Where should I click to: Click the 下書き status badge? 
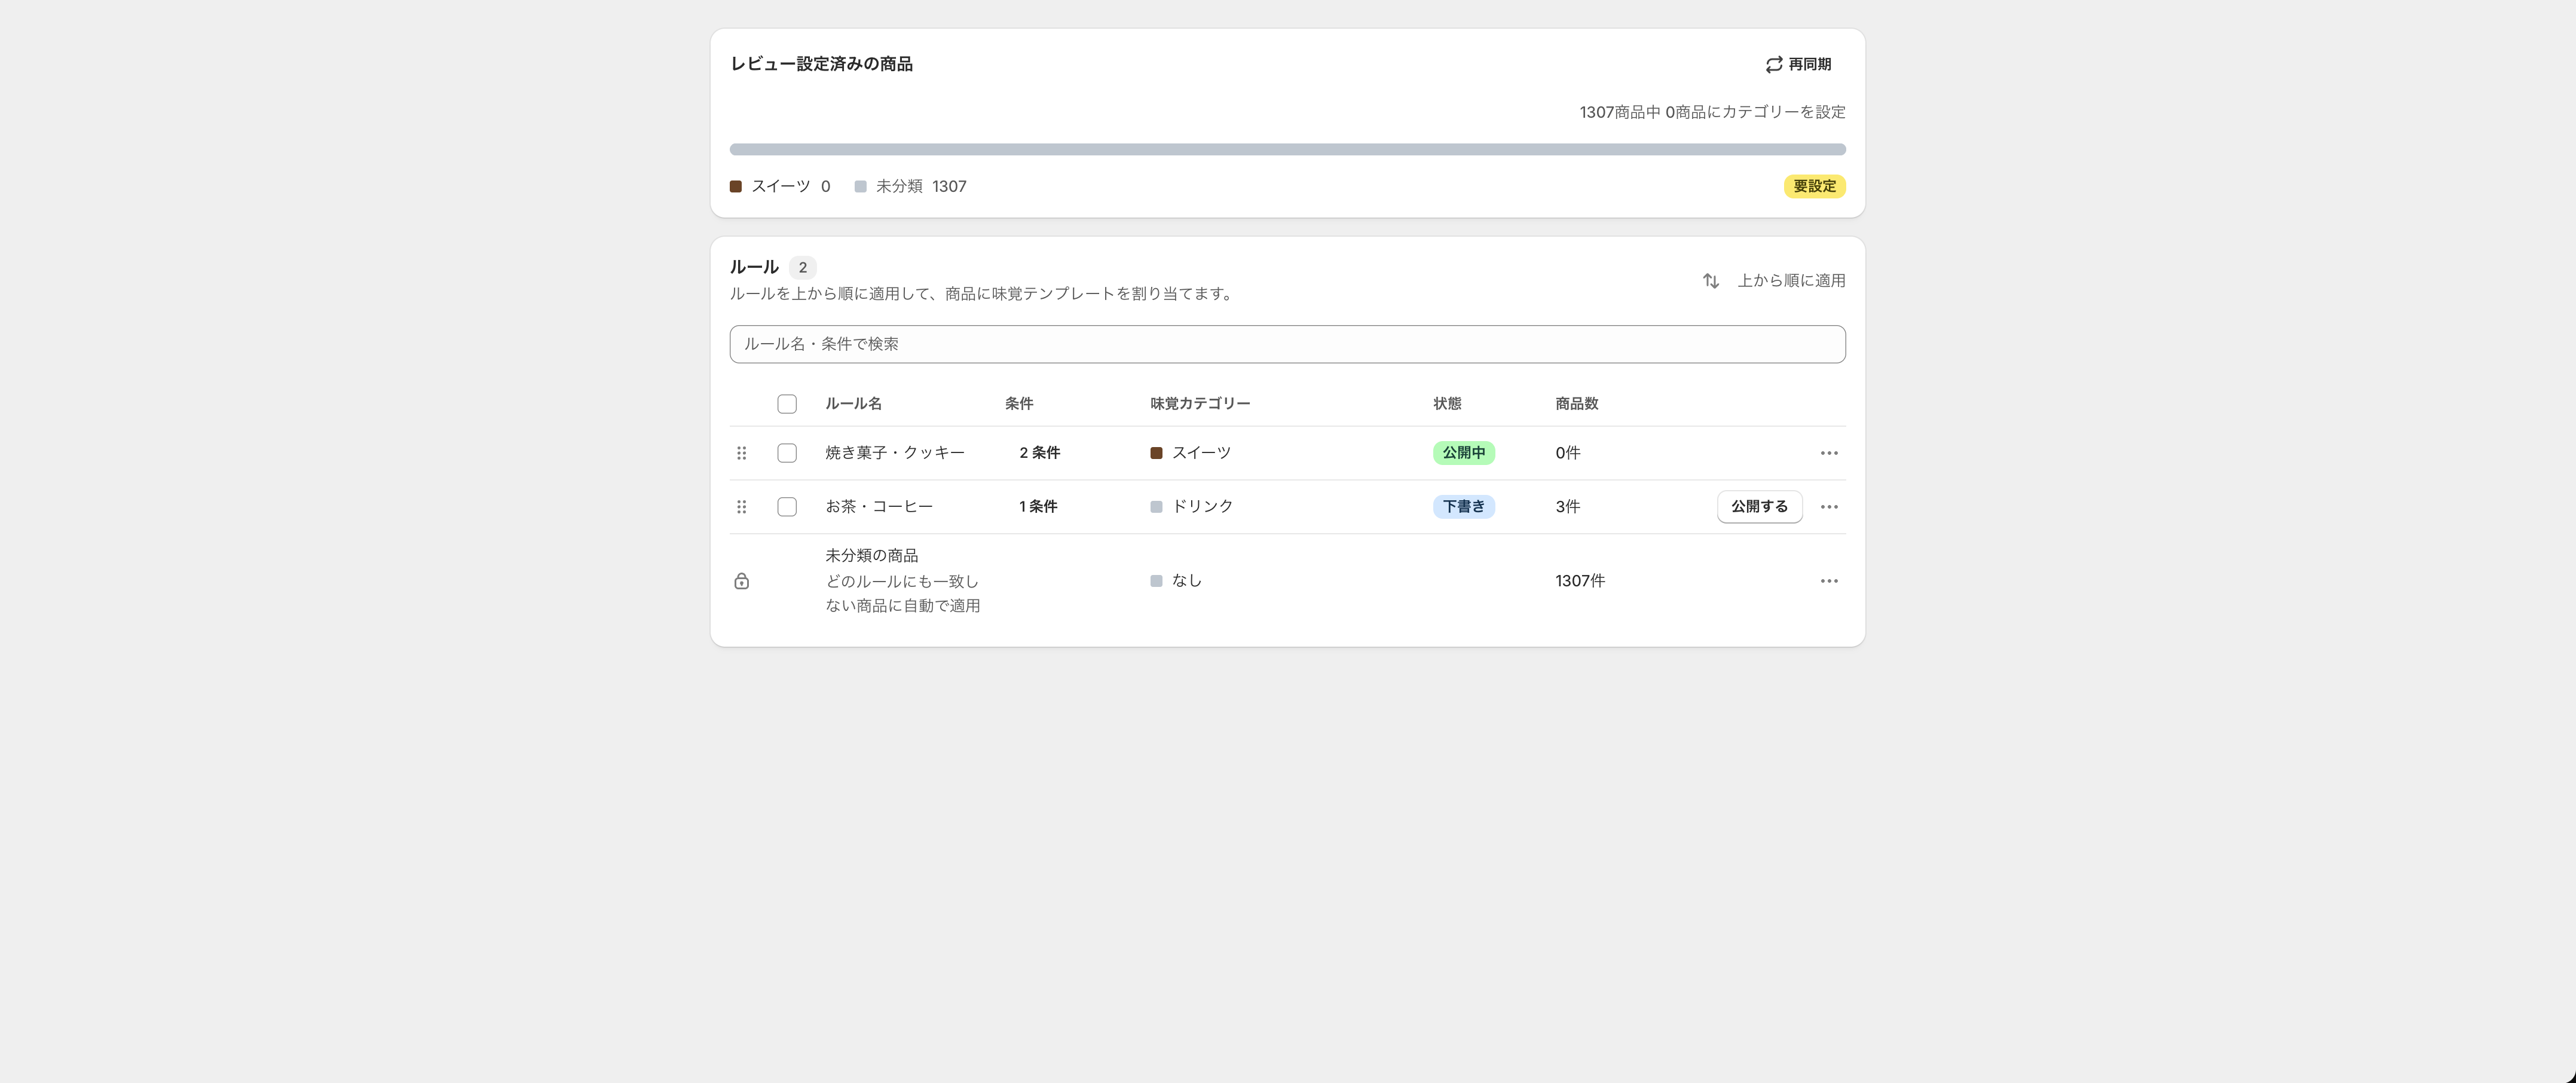[x=1463, y=507]
